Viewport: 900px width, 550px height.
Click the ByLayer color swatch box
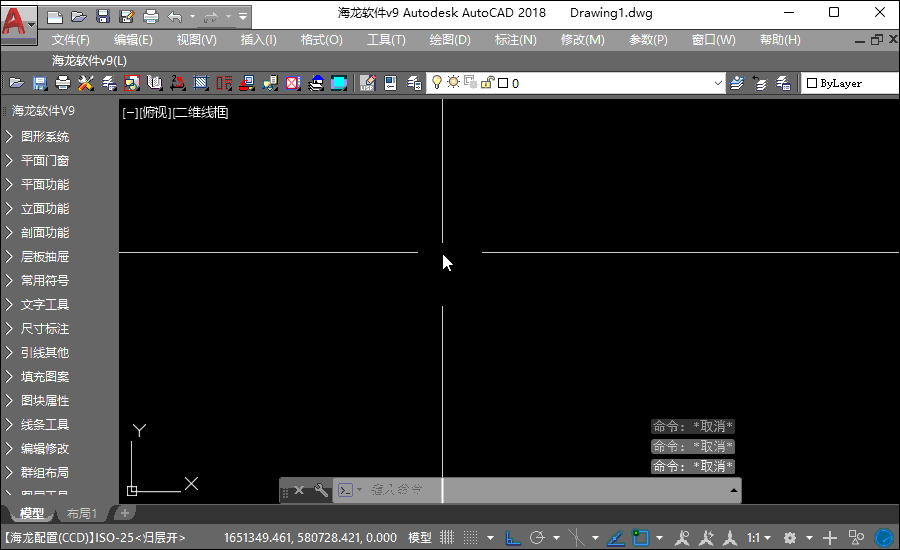coord(812,83)
